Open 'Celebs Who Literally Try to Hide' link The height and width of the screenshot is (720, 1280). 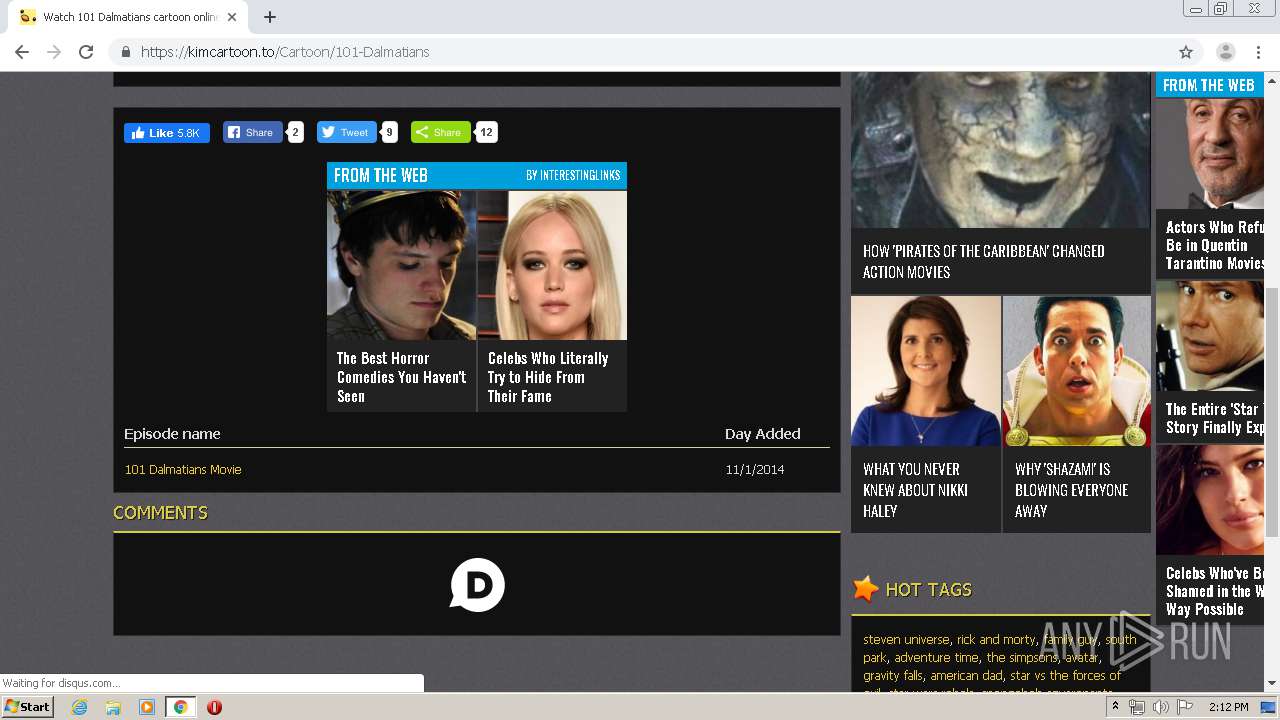pyautogui.click(x=548, y=377)
